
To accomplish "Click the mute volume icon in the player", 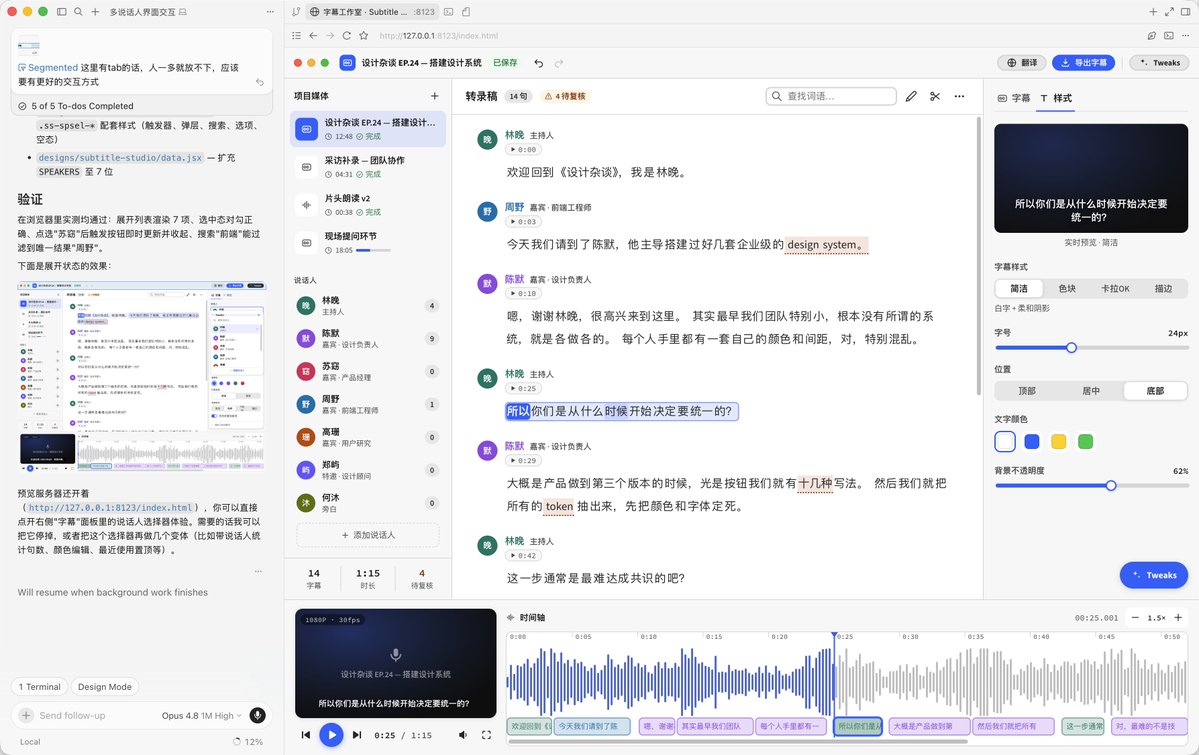I will 463,734.
